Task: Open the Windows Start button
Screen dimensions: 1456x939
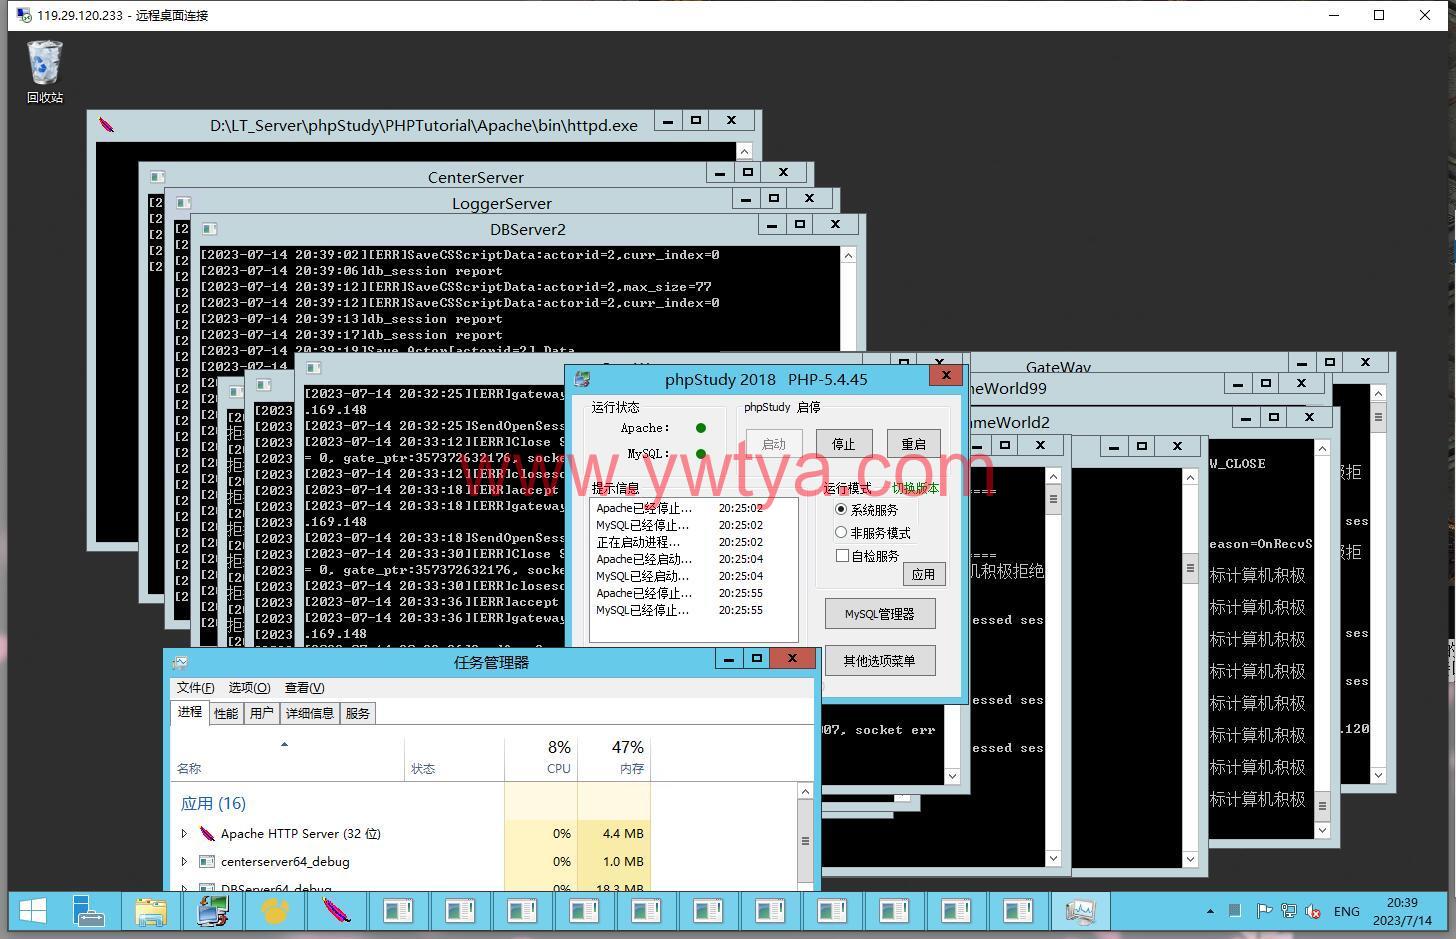Action: [33, 911]
